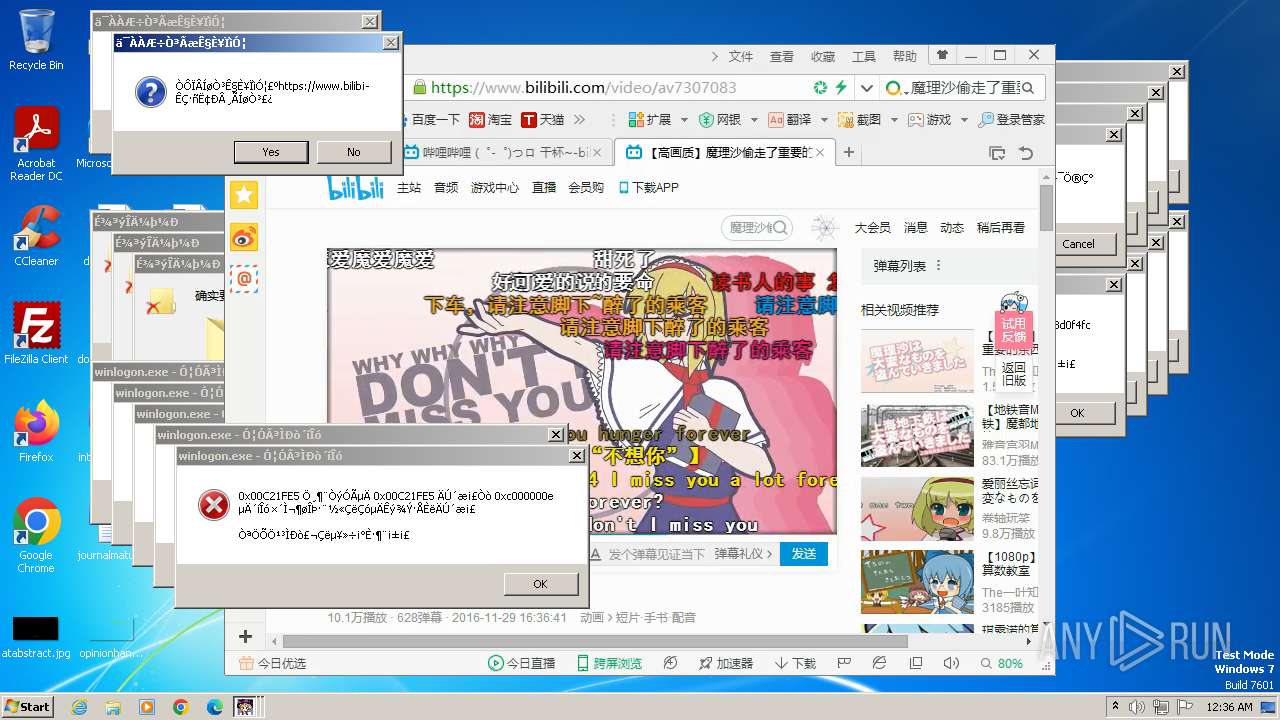
Task: Click the 80% zoom level indicator
Action: tap(1001, 663)
